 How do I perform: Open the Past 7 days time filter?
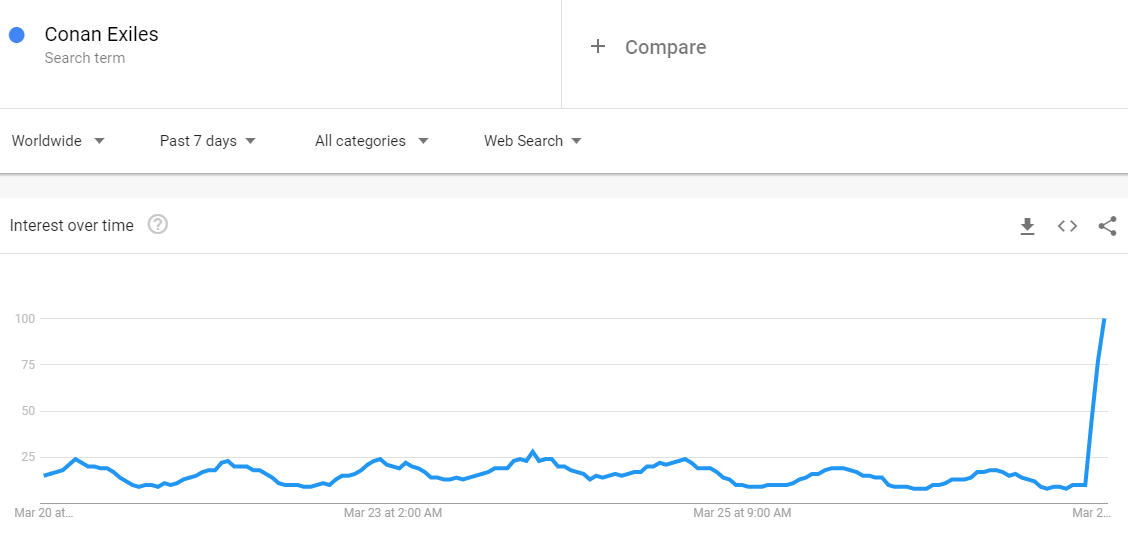coord(208,141)
